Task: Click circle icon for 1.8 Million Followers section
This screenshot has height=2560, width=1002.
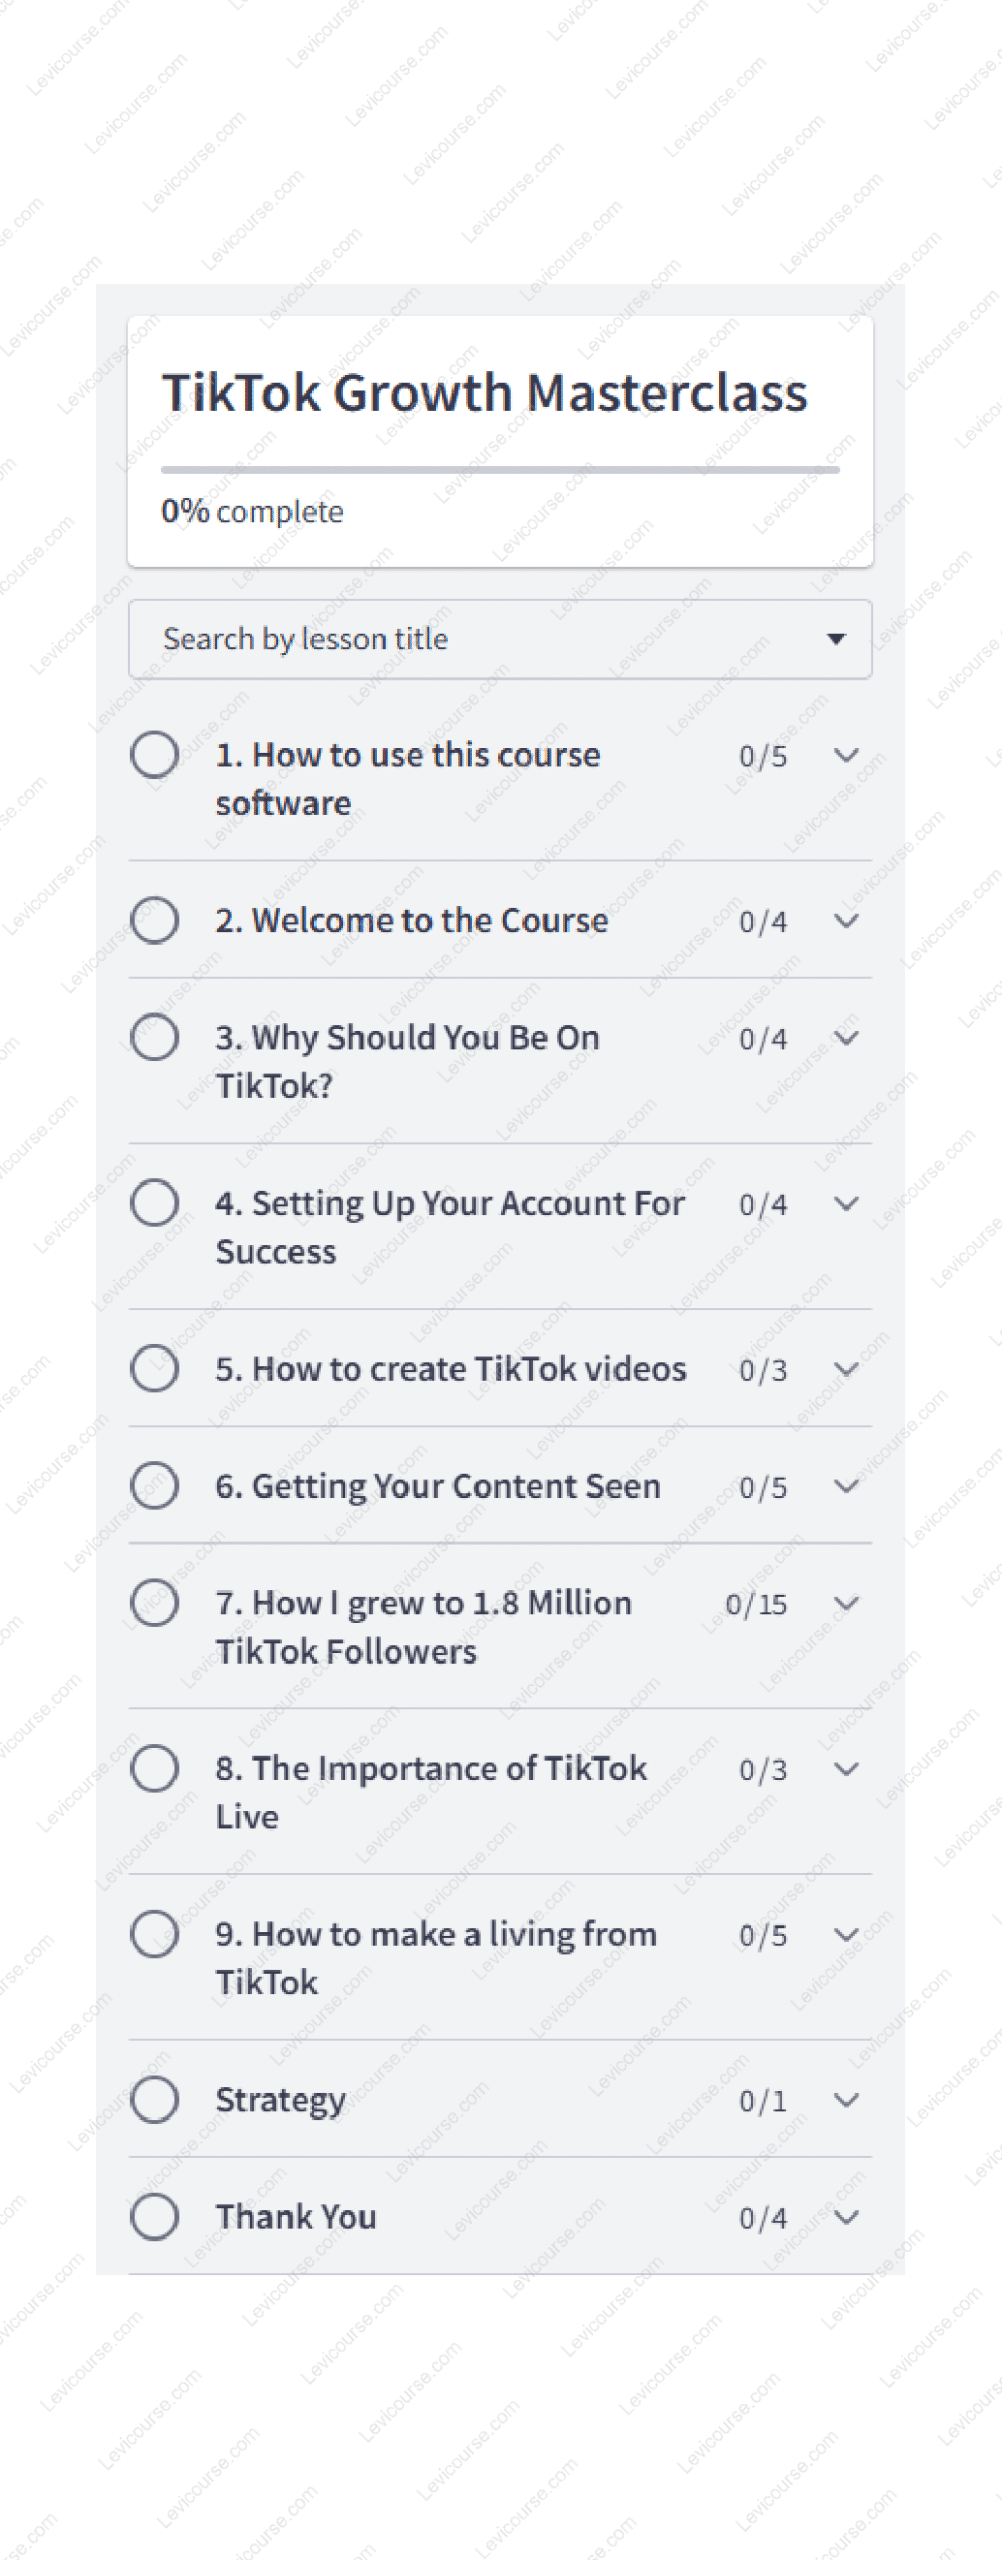Action: click(x=155, y=1602)
